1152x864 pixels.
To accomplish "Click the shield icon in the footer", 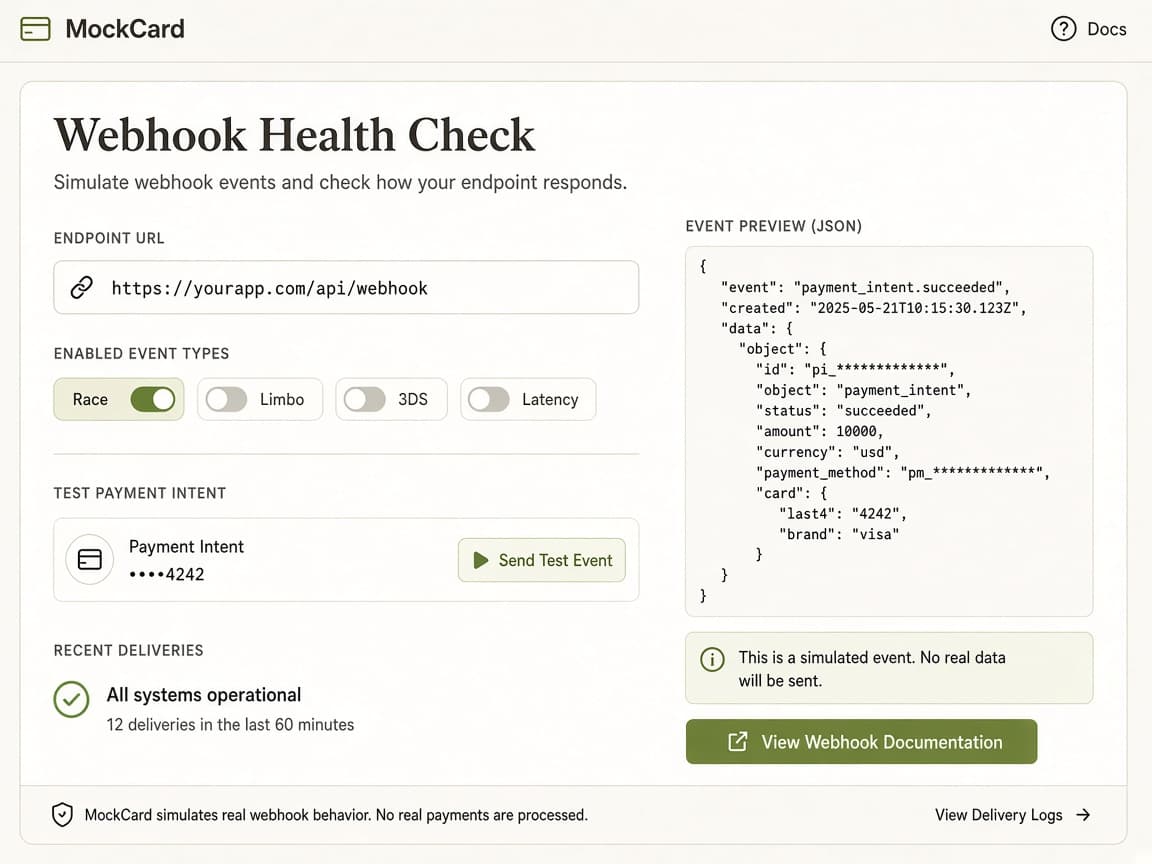I will click(x=62, y=815).
